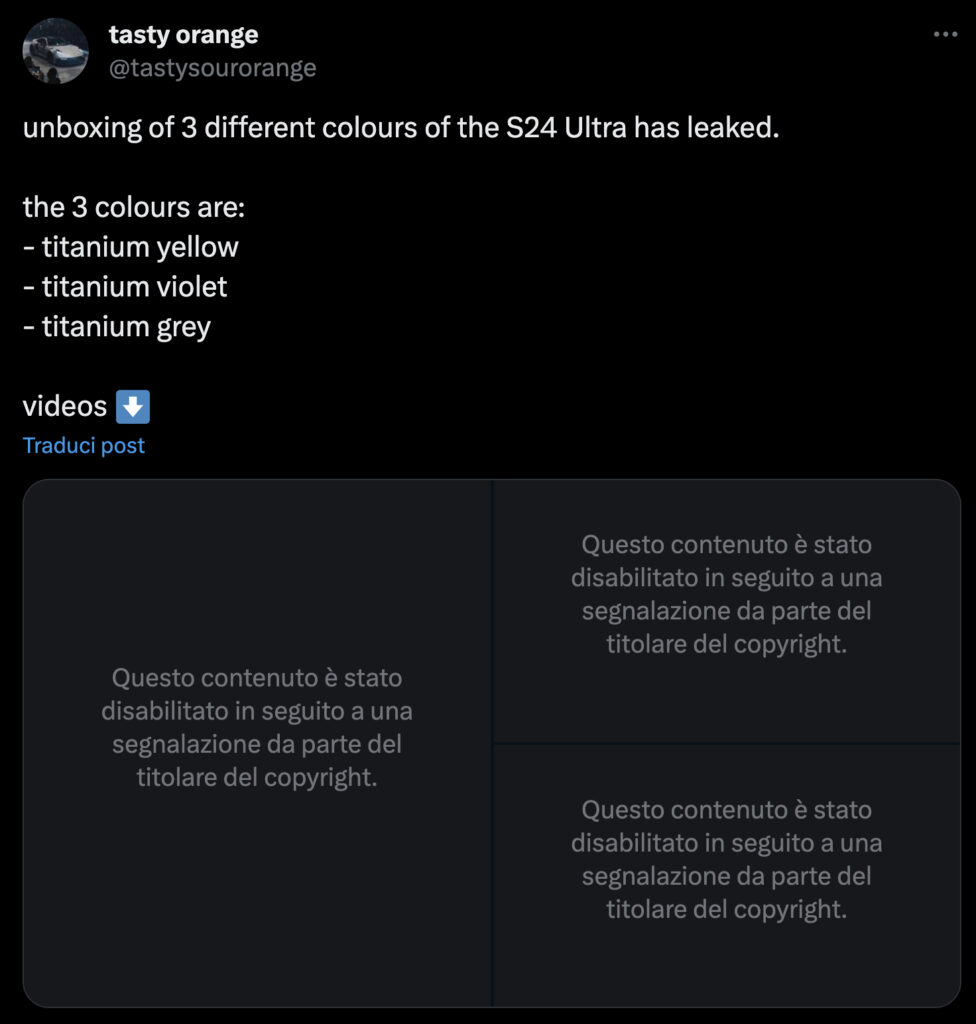Open the @tastysourorange handle link
Image resolution: width=976 pixels, height=1024 pixels.
(212, 67)
